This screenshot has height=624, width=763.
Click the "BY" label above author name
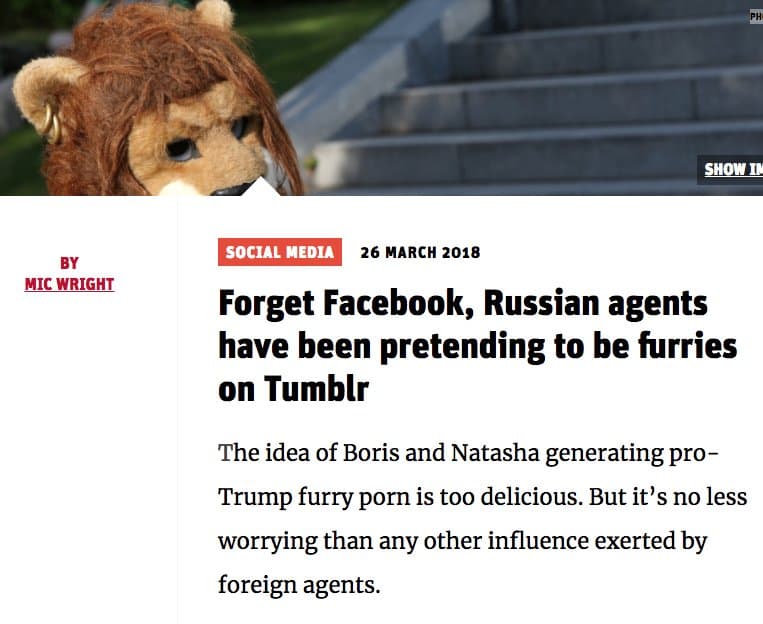coord(69,263)
